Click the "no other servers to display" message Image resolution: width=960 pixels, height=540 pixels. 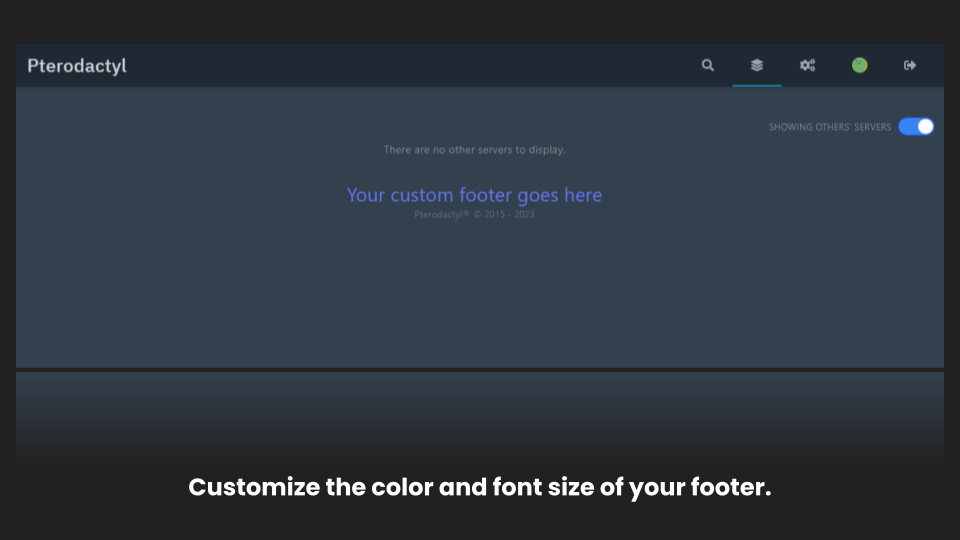point(474,150)
